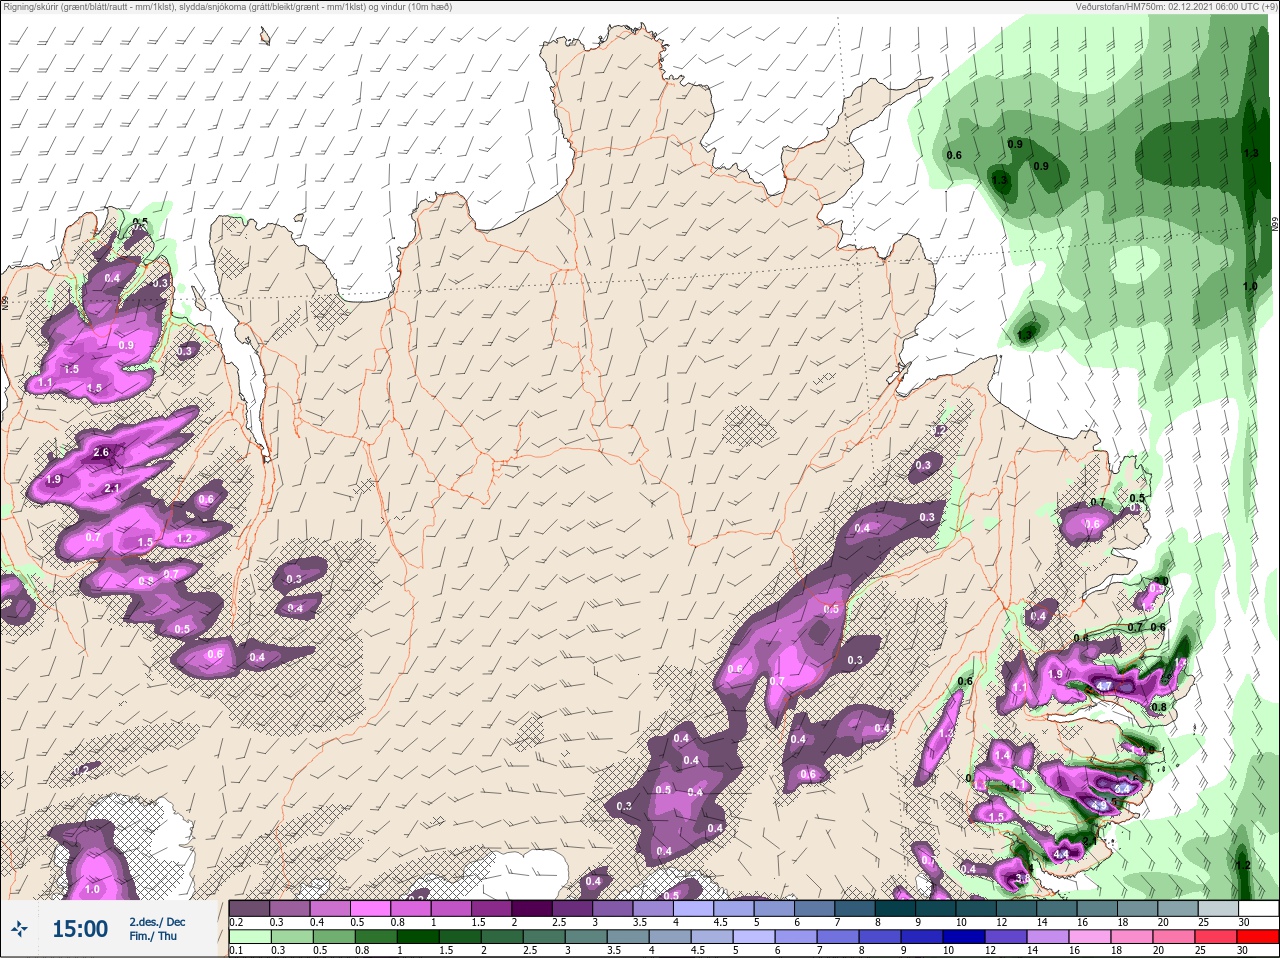This screenshot has width=1280, height=958.
Task: Click the wind rose icon beside the time
Action: point(21,930)
